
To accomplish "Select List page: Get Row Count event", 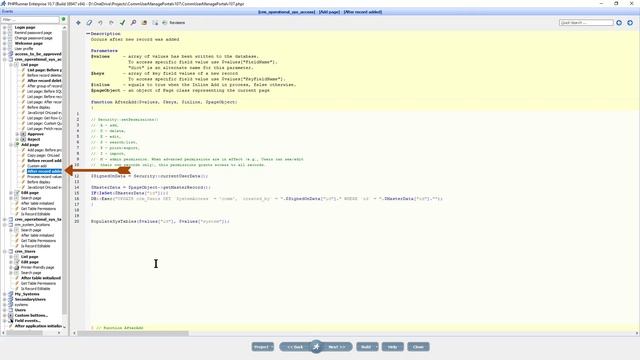I will pos(44,118).
